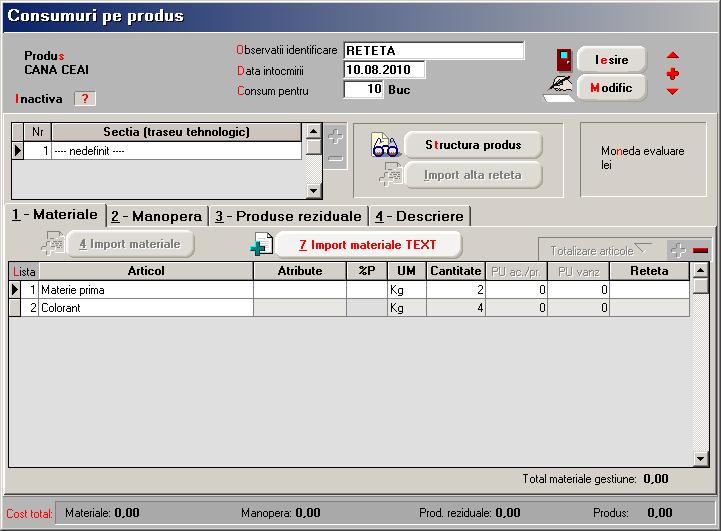Click the document-plus icon beside Import materiale TEXT

coord(262,244)
